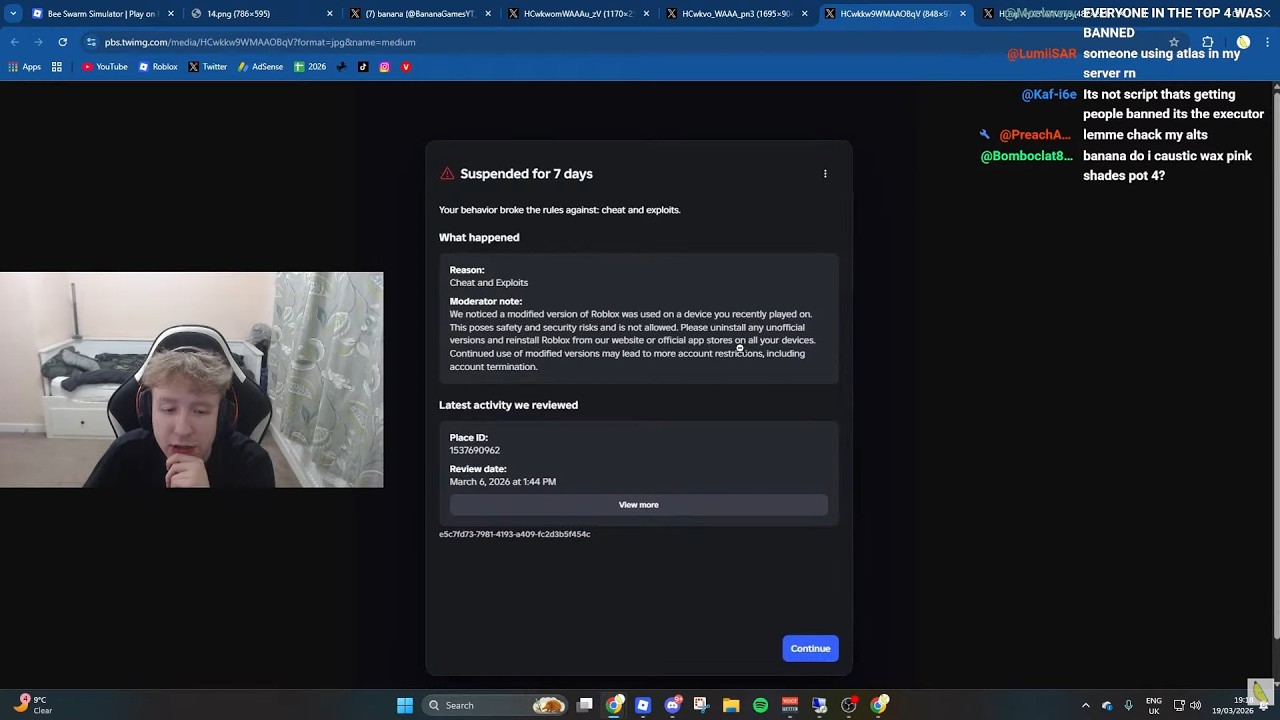Click the red warning triangle icon

click(x=447, y=174)
